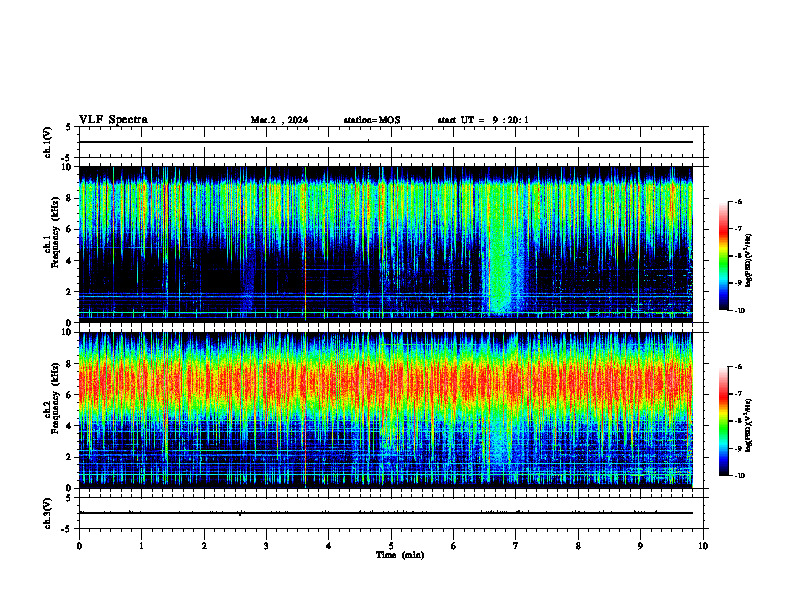Click the red band in ch.2 spectrogram
The image size is (792, 612).
tap(386, 383)
